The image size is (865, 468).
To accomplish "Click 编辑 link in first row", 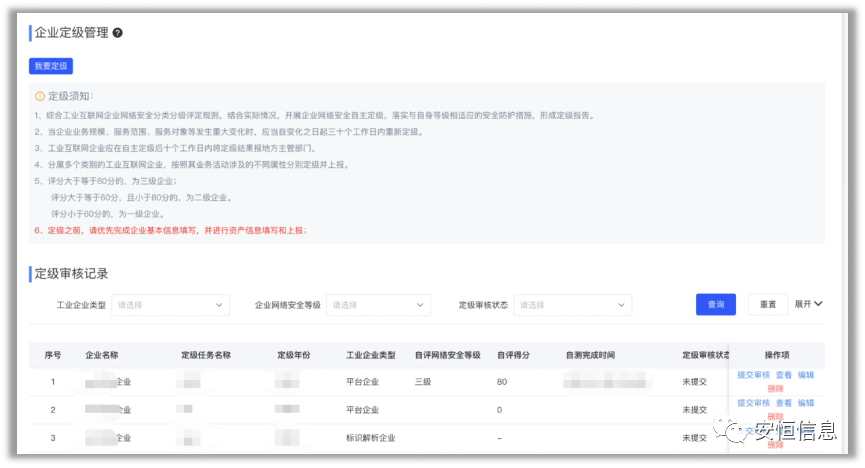I will tap(806, 375).
